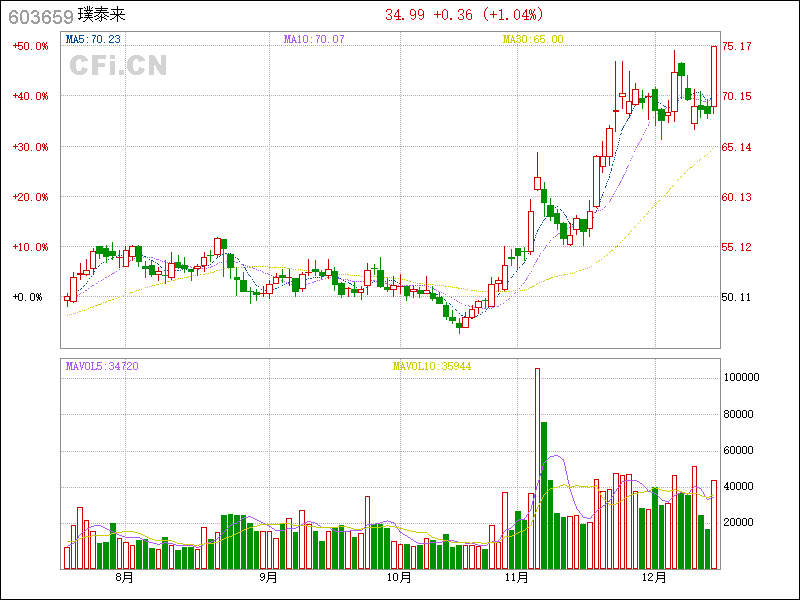Viewport: 800px width, 600px height.
Task: Click the +0.0% baseline axis label
Action: pos(28,297)
